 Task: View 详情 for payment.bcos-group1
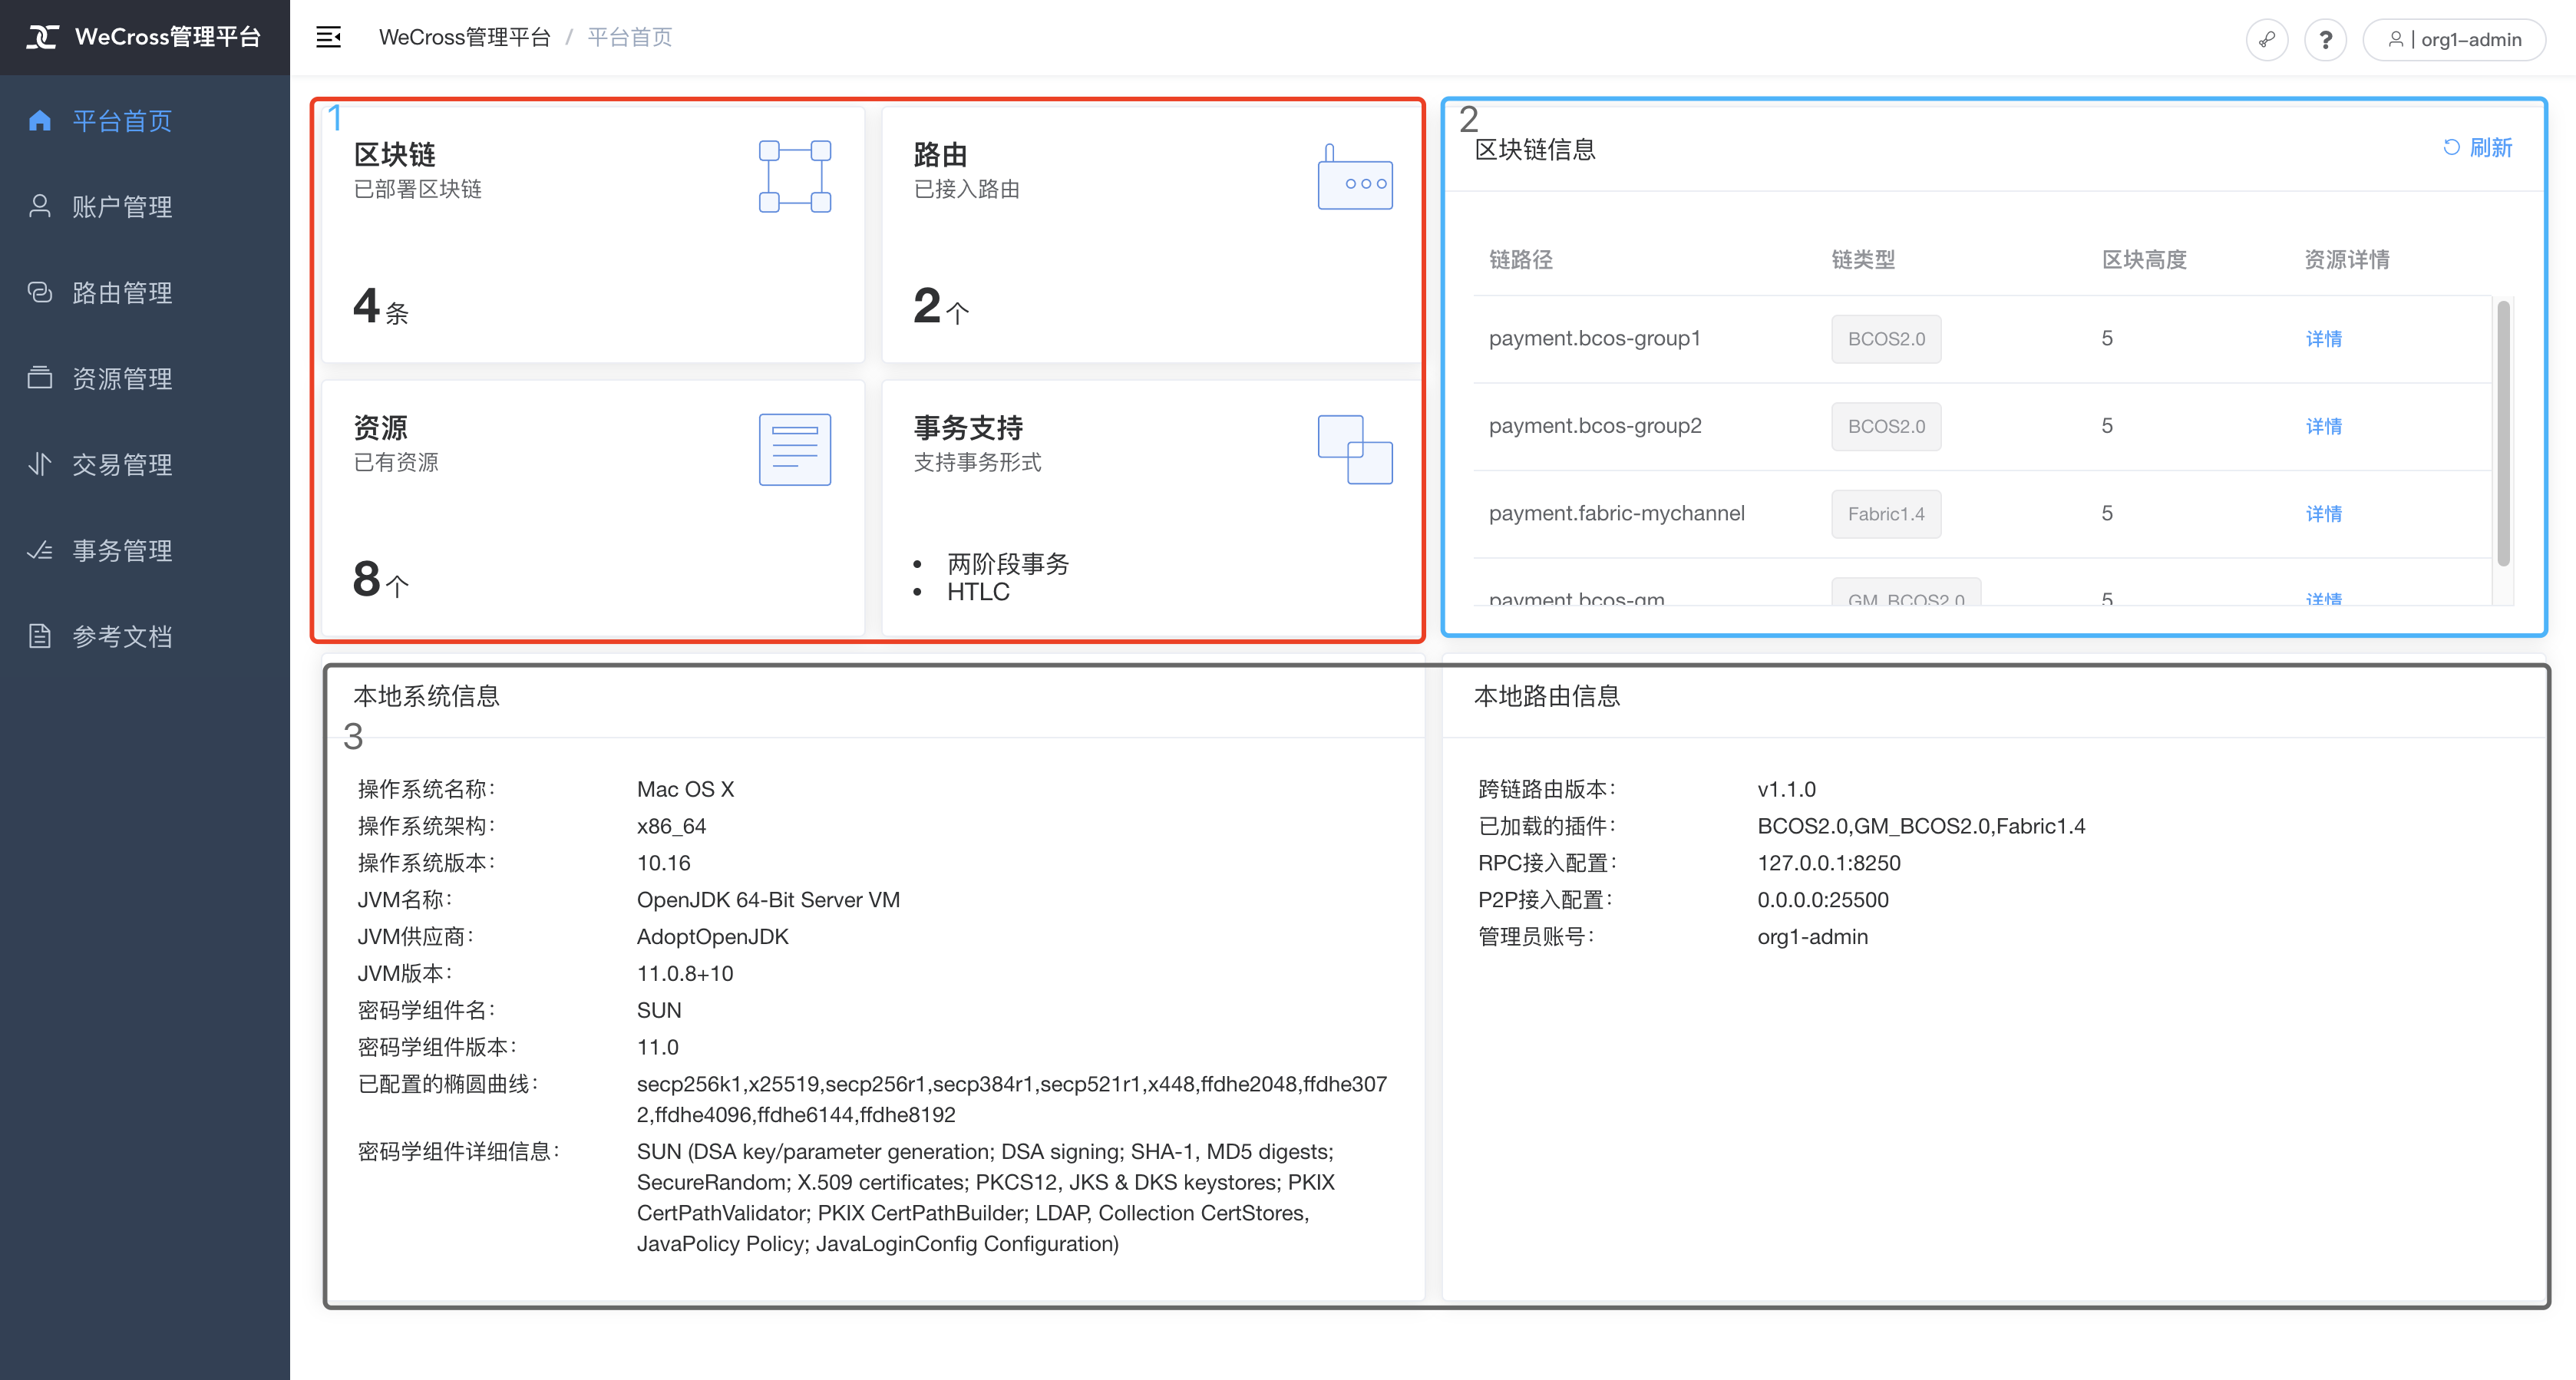pyautogui.click(x=2323, y=339)
